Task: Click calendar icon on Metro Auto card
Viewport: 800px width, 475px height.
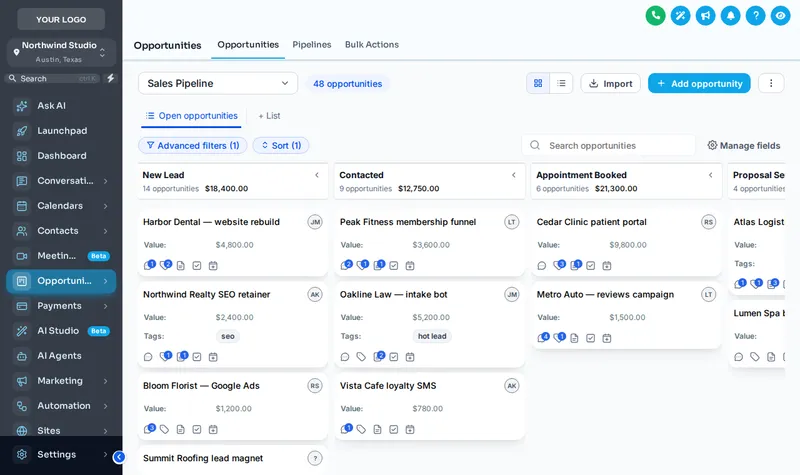Action: coord(607,338)
